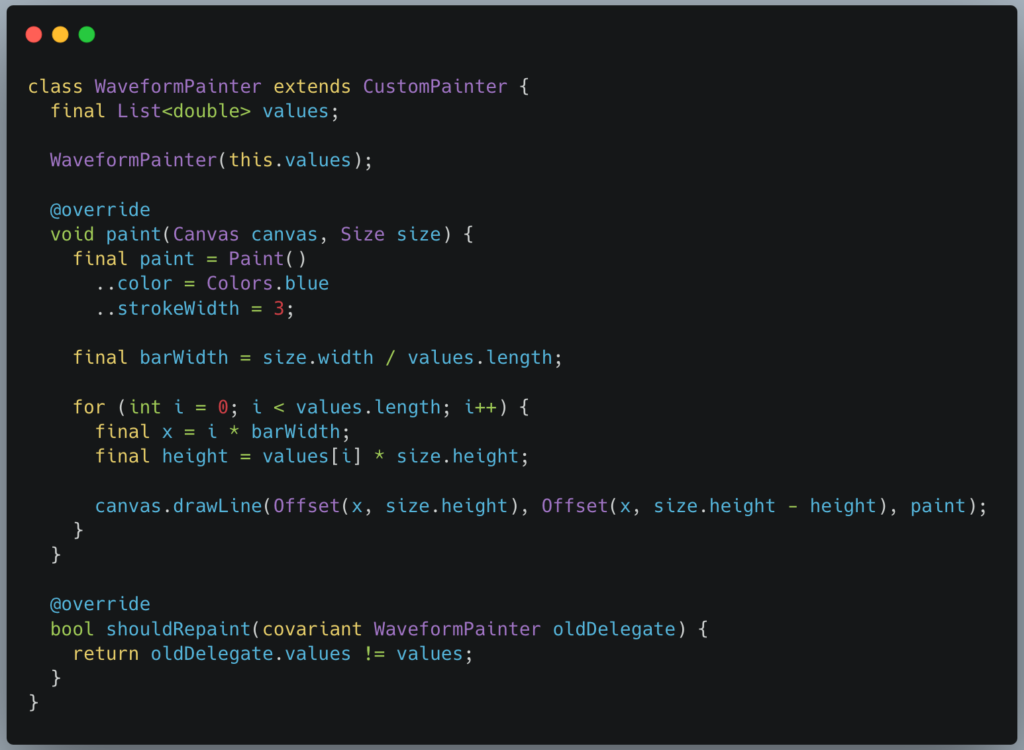Click the green maximize window button
1024x750 pixels.
(87, 34)
